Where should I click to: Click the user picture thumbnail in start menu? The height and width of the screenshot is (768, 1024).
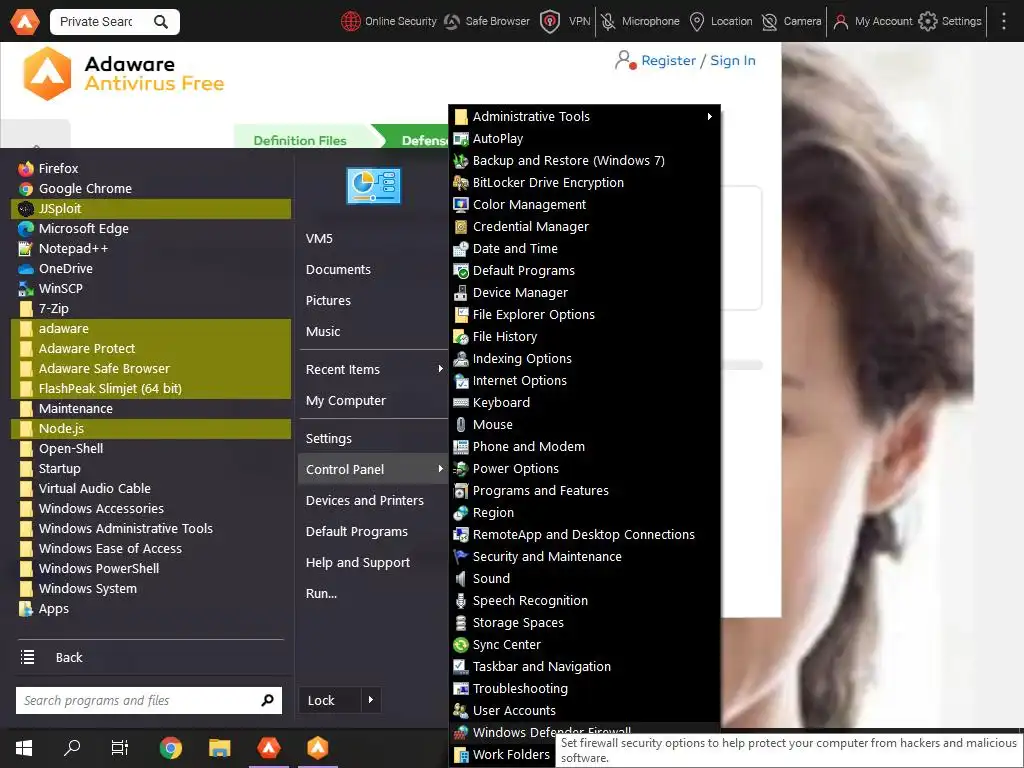374,185
